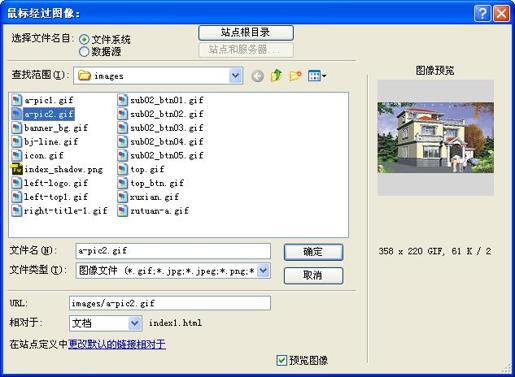The height and width of the screenshot is (377, 515).
Task: Select the xuxian.gif file icon
Action: click(x=123, y=197)
